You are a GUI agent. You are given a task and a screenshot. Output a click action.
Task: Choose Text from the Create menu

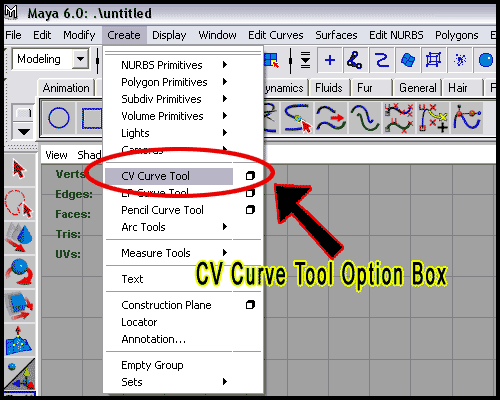coord(132,279)
